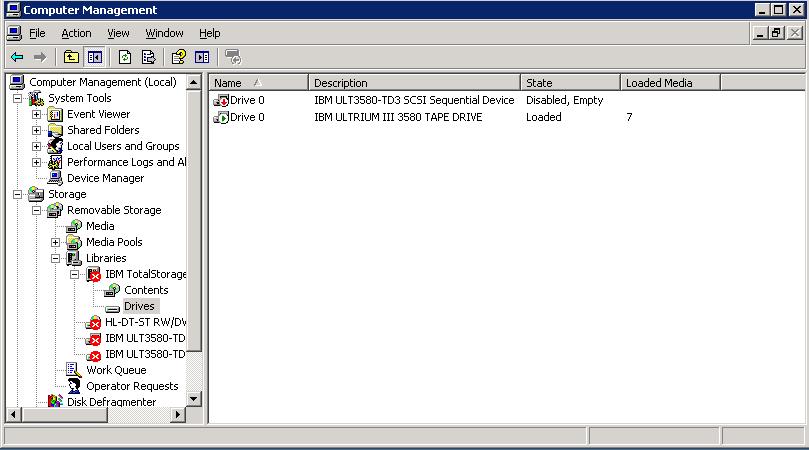809x450 pixels.
Task: Click the Export List toolbar icon
Action: [x=148, y=58]
